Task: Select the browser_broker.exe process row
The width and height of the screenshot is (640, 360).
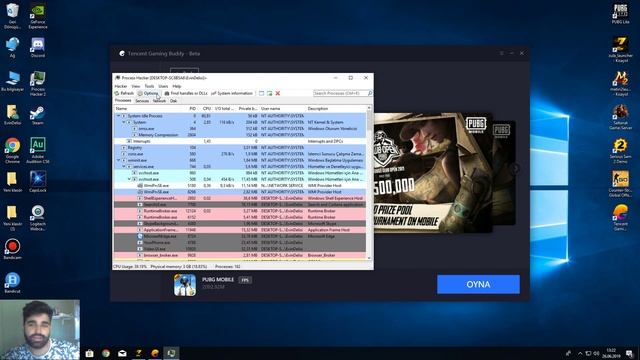Action: click(240, 255)
